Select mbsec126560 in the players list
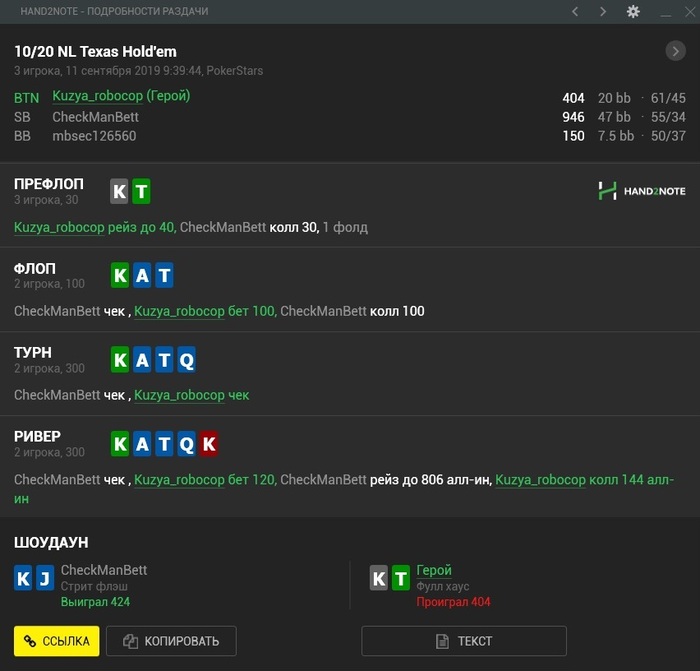Viewport: 700px width, 671px height. [94, 136]
